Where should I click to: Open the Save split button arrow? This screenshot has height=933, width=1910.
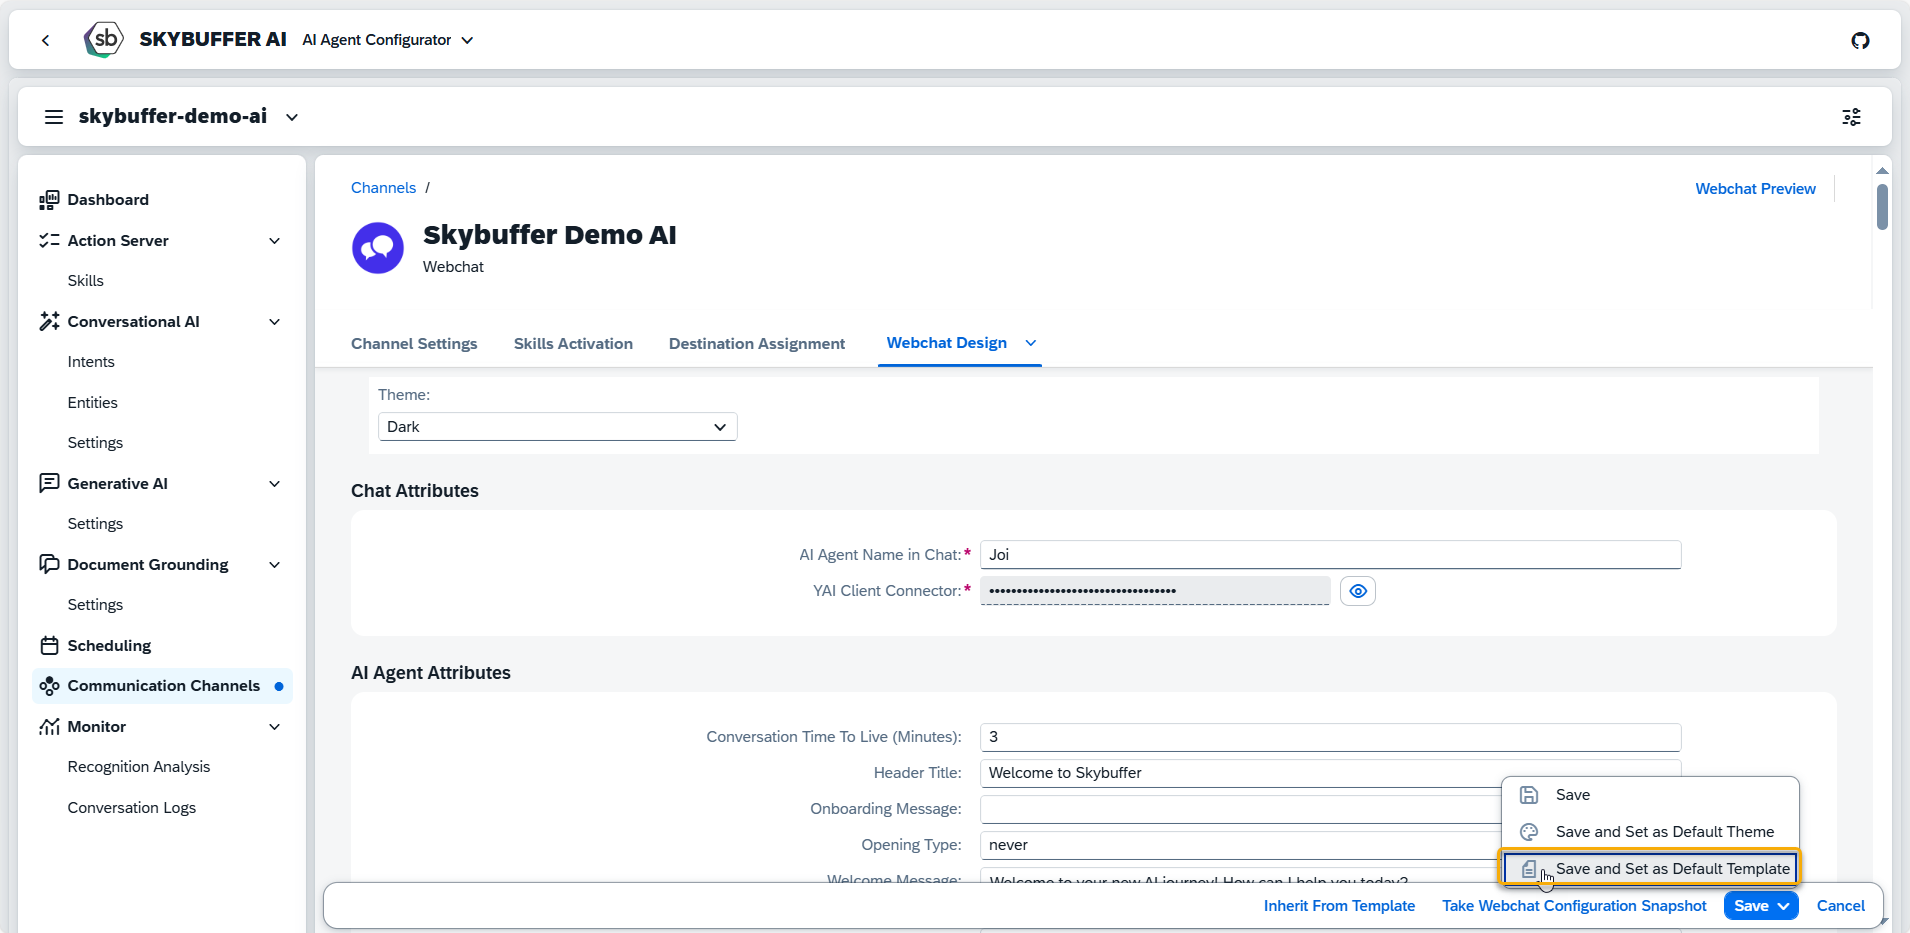1784,906
